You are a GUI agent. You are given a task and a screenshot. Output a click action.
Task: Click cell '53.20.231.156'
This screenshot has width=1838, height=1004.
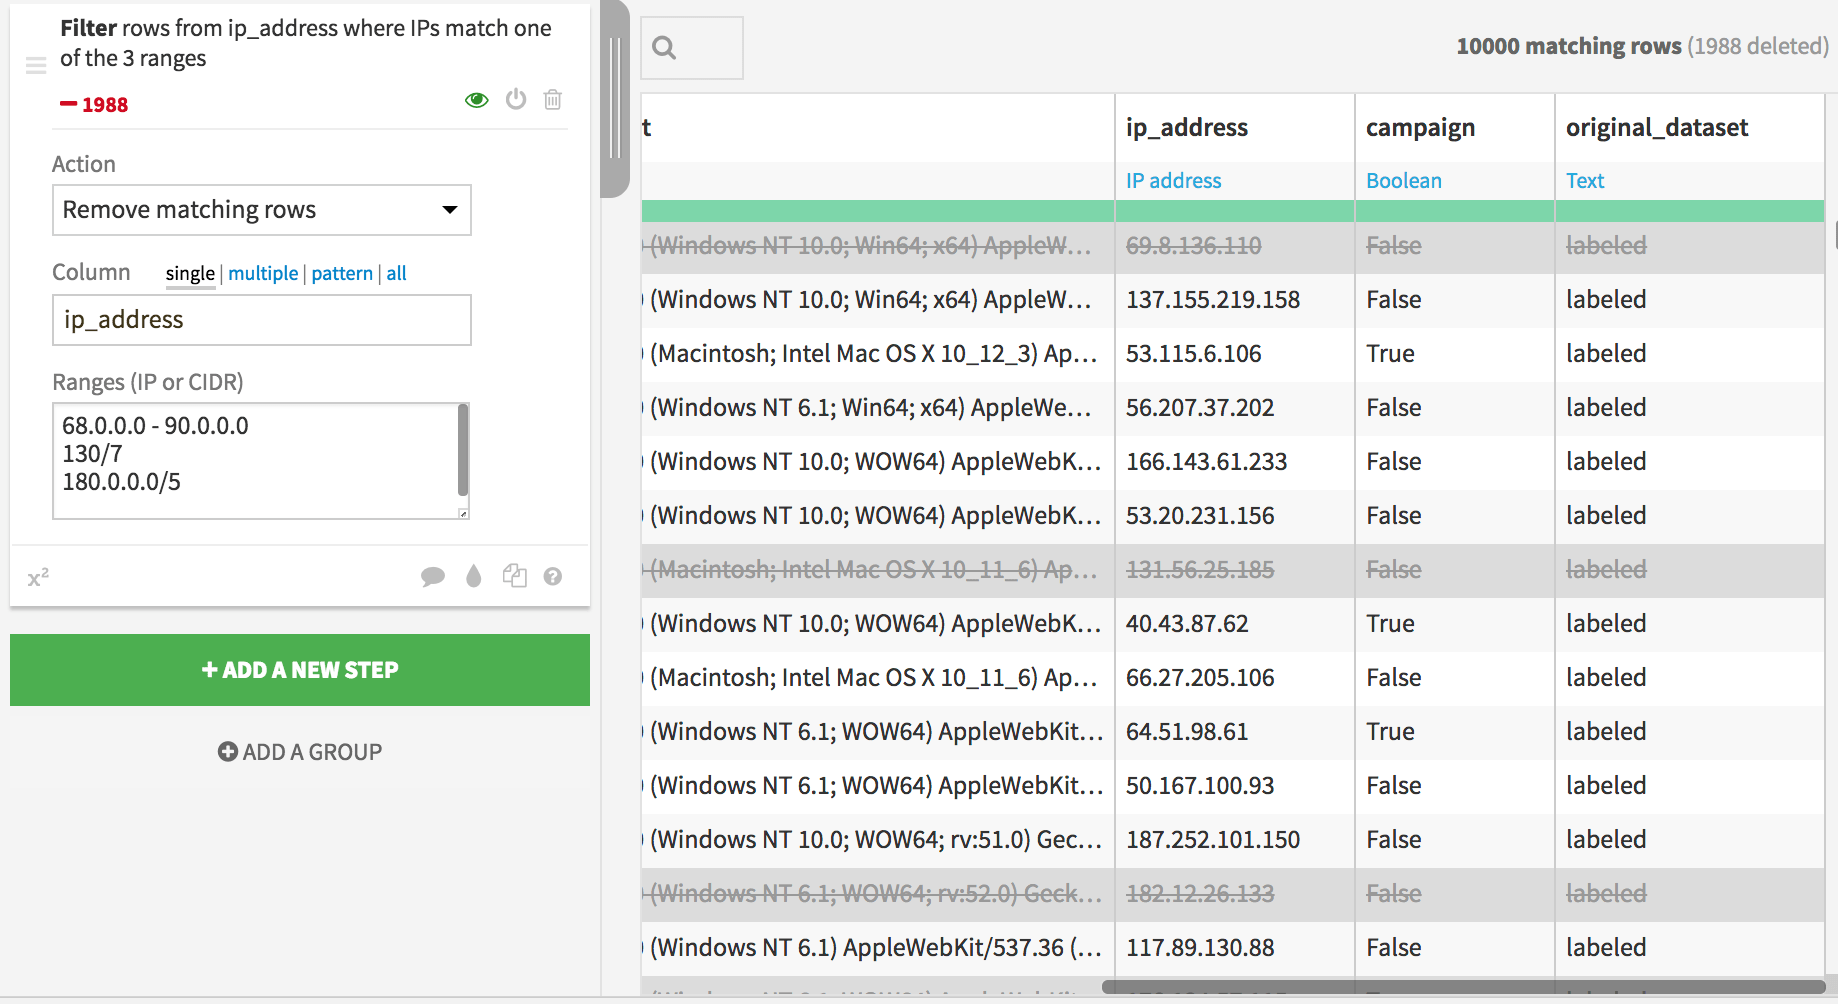coord(1200,516)
